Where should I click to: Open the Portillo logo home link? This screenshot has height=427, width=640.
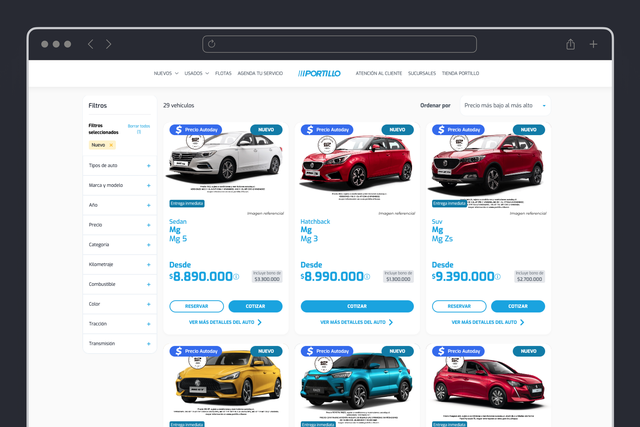point(319,73)
